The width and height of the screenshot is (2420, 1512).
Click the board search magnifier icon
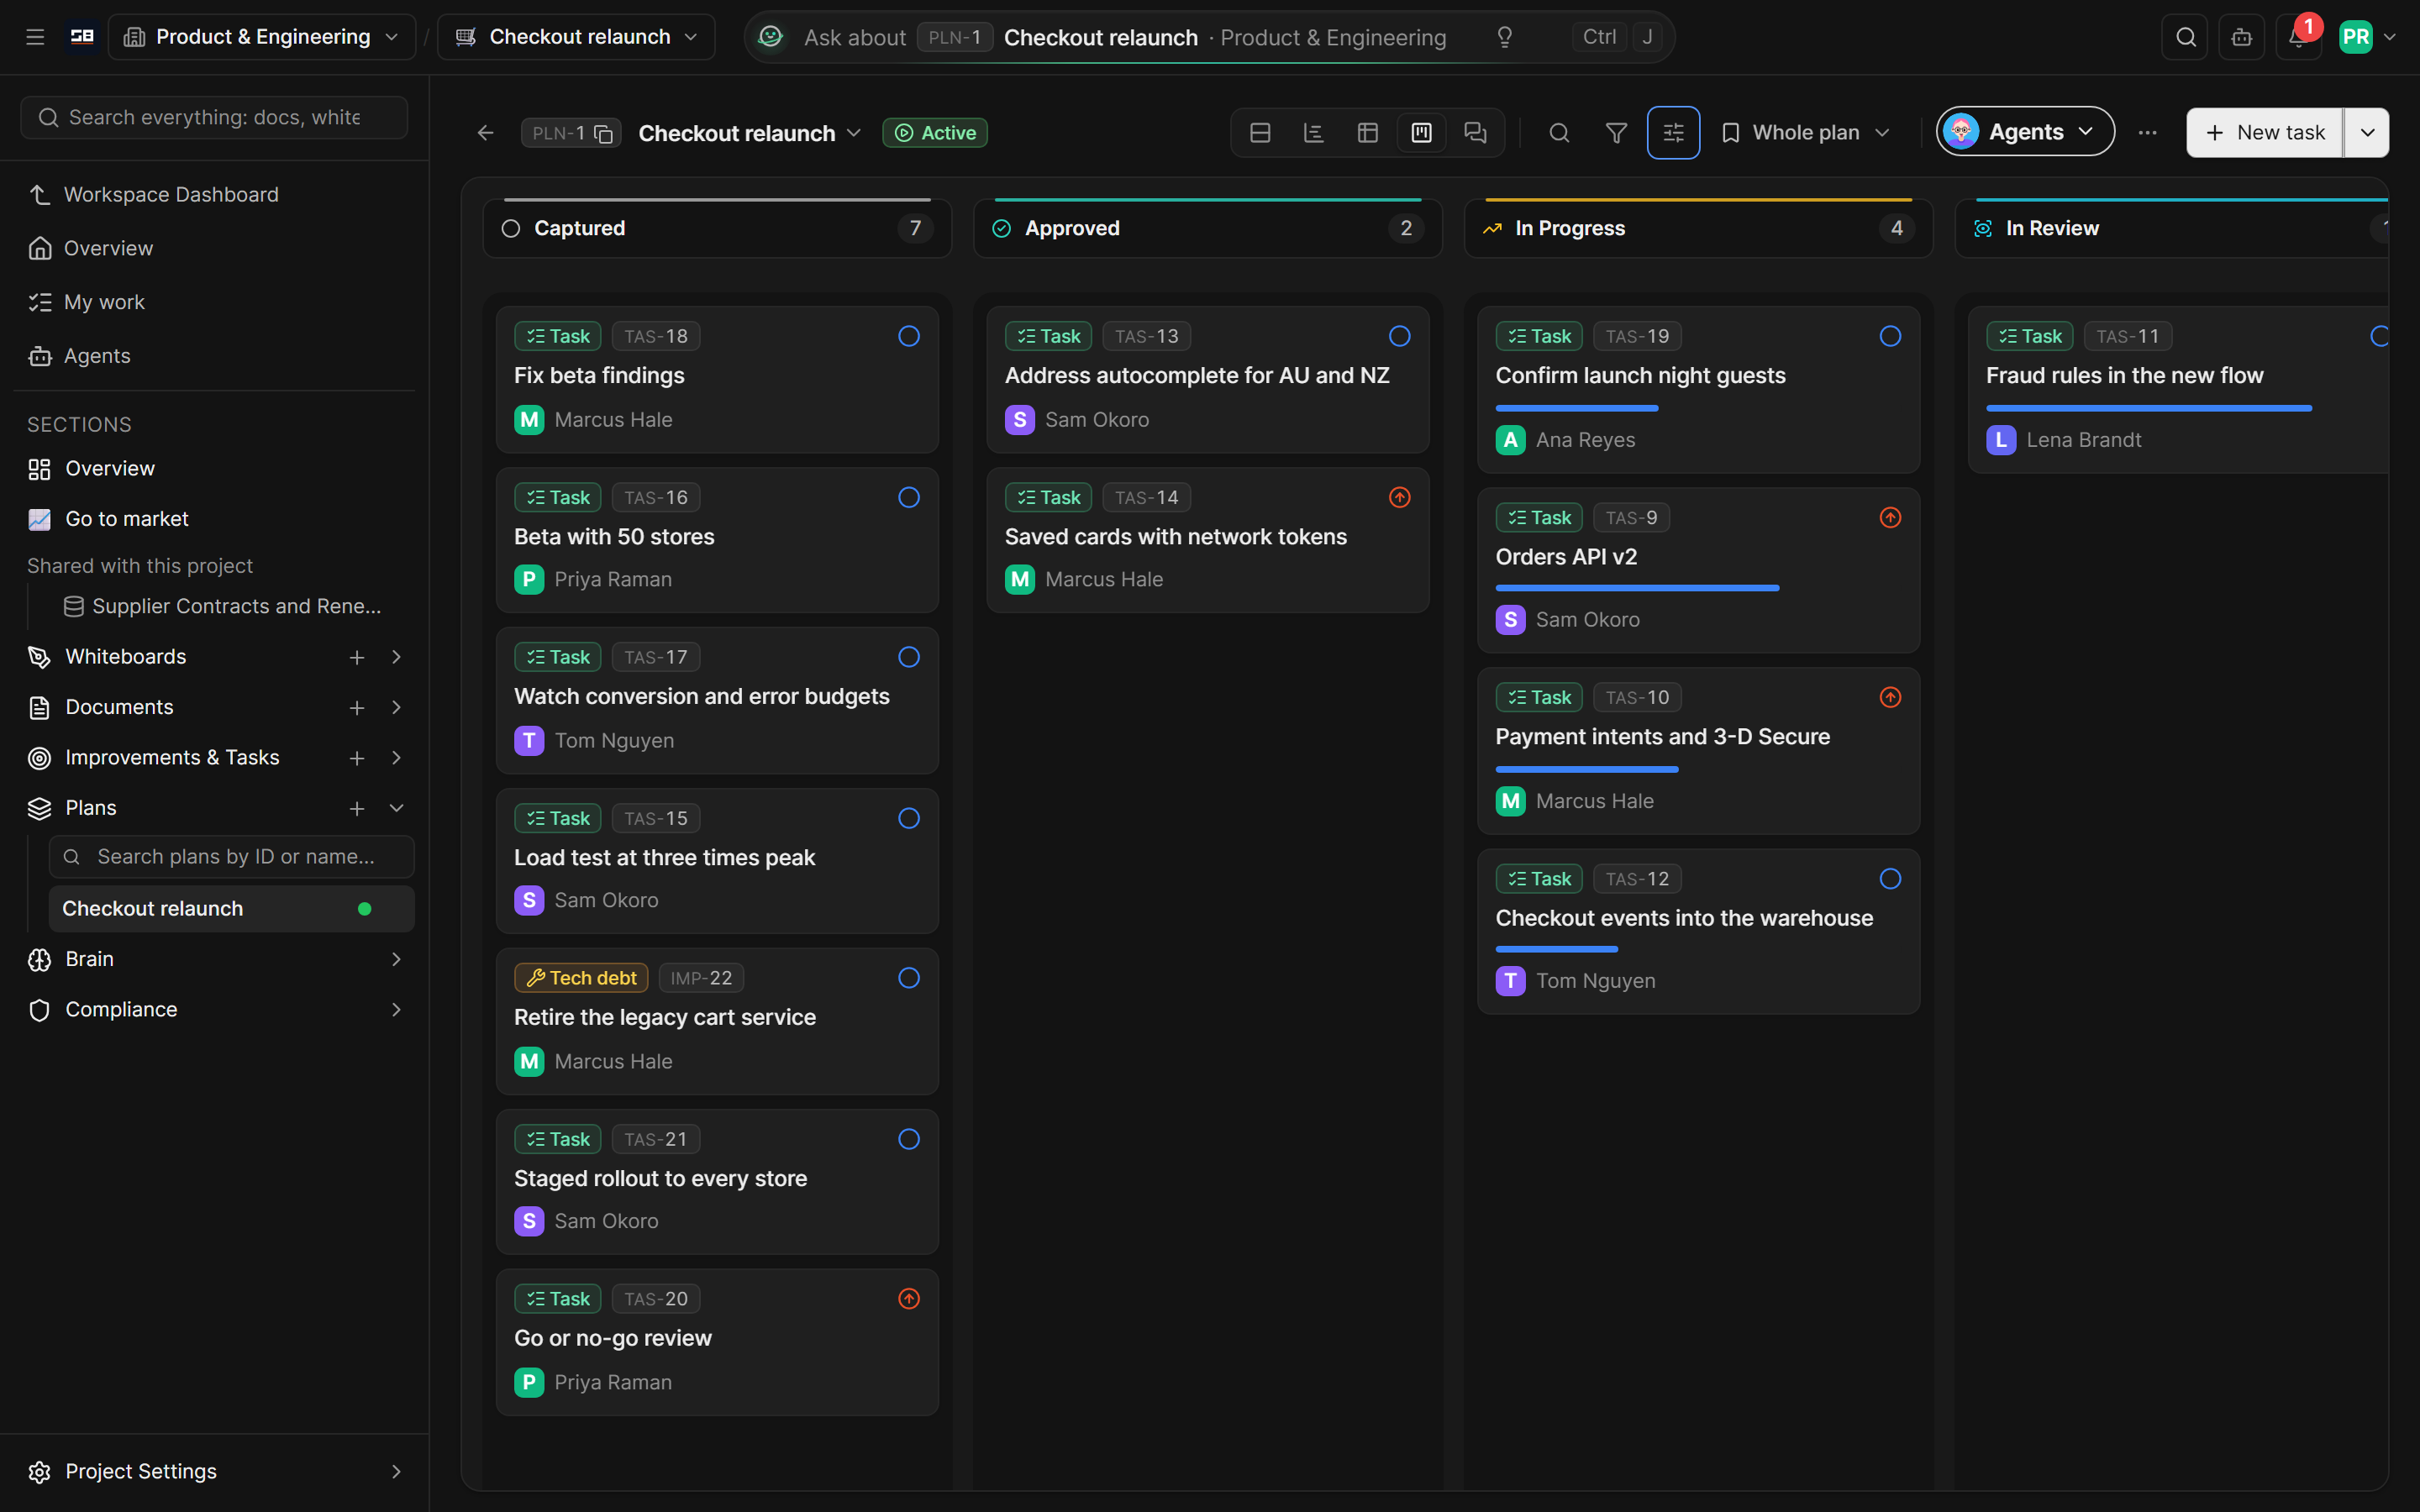click(x=1559, y=133)
